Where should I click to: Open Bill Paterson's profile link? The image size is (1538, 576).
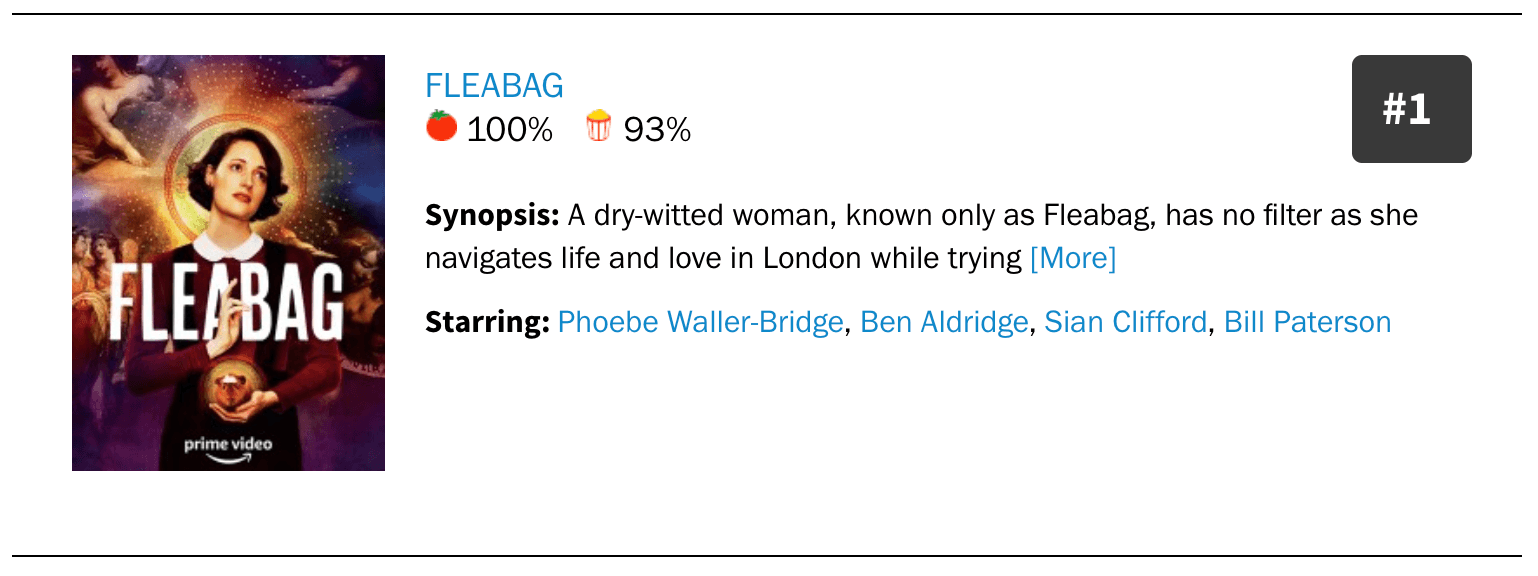pyautogui.click(x=1307, y=322)
